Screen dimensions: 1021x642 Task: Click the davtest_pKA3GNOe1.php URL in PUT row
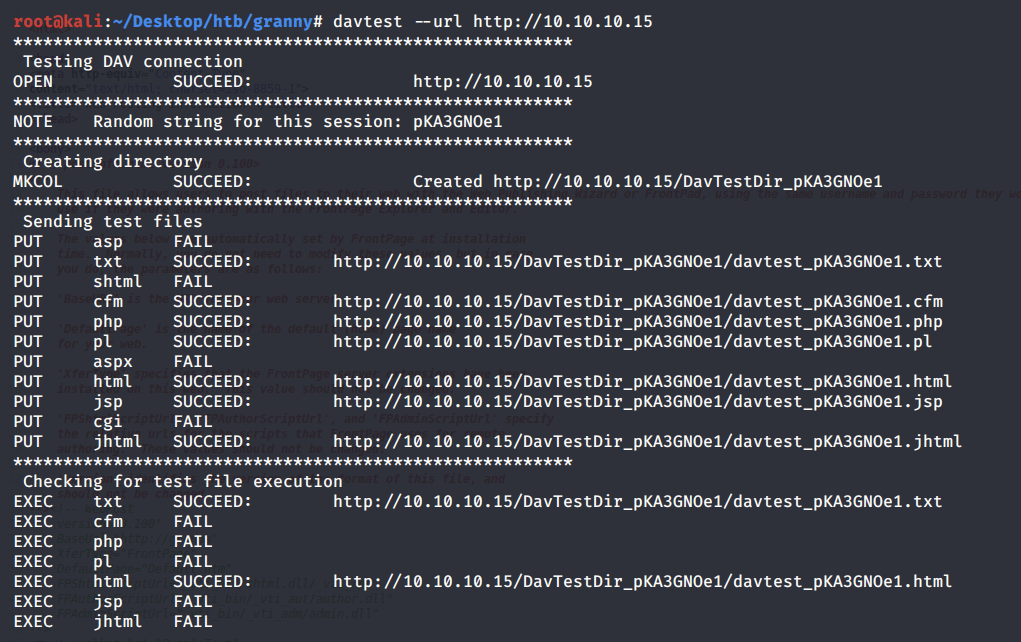[637, 322]
